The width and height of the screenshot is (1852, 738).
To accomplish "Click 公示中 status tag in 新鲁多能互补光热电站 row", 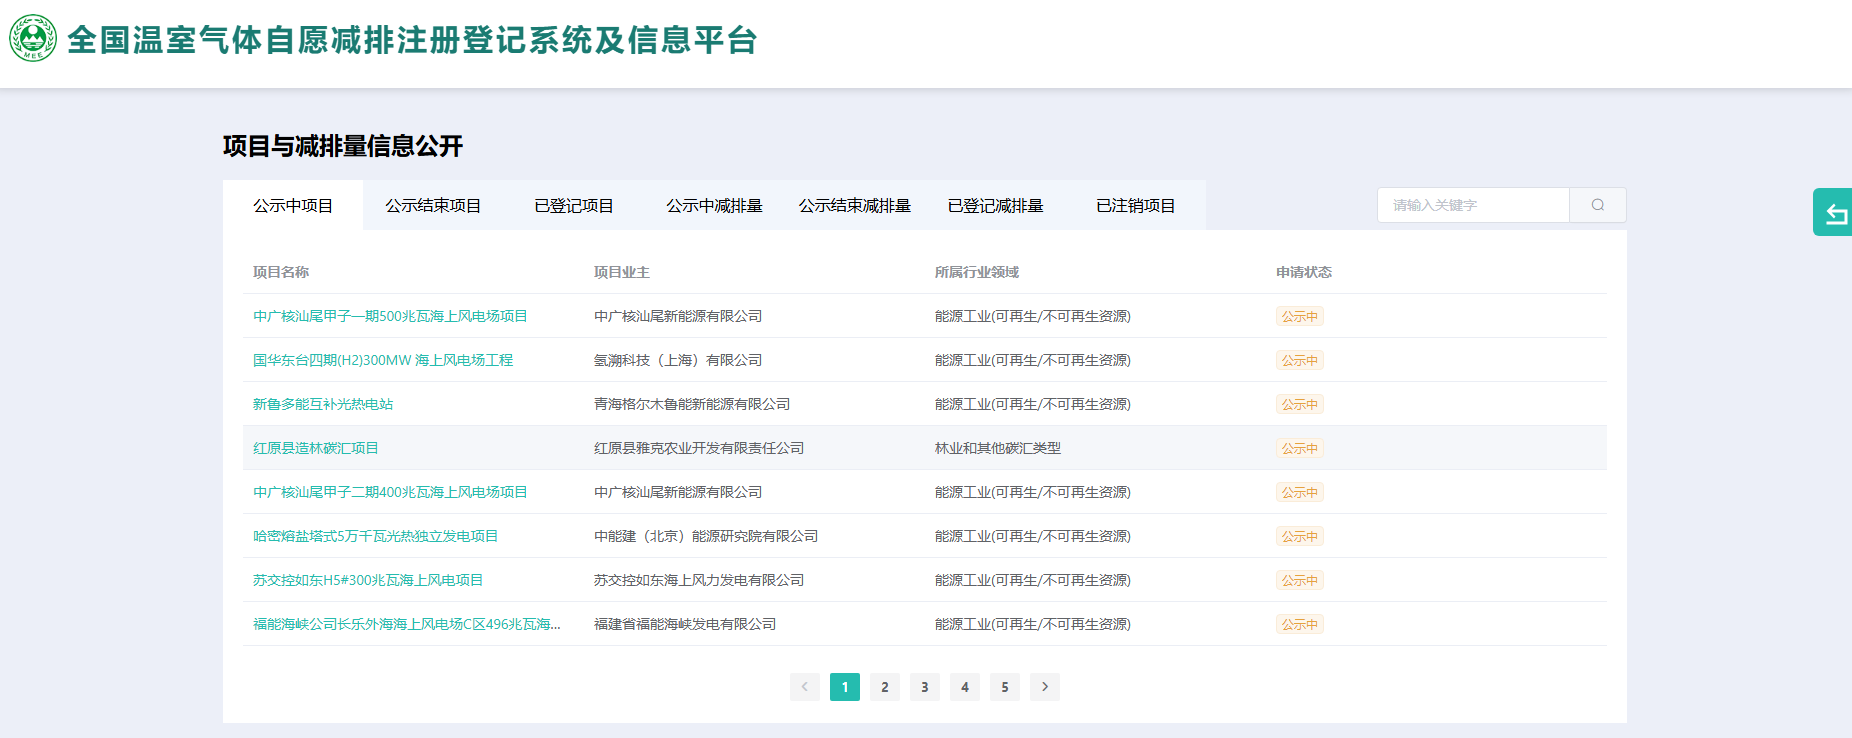I will pyautogui.click(x=1300, y=404).
